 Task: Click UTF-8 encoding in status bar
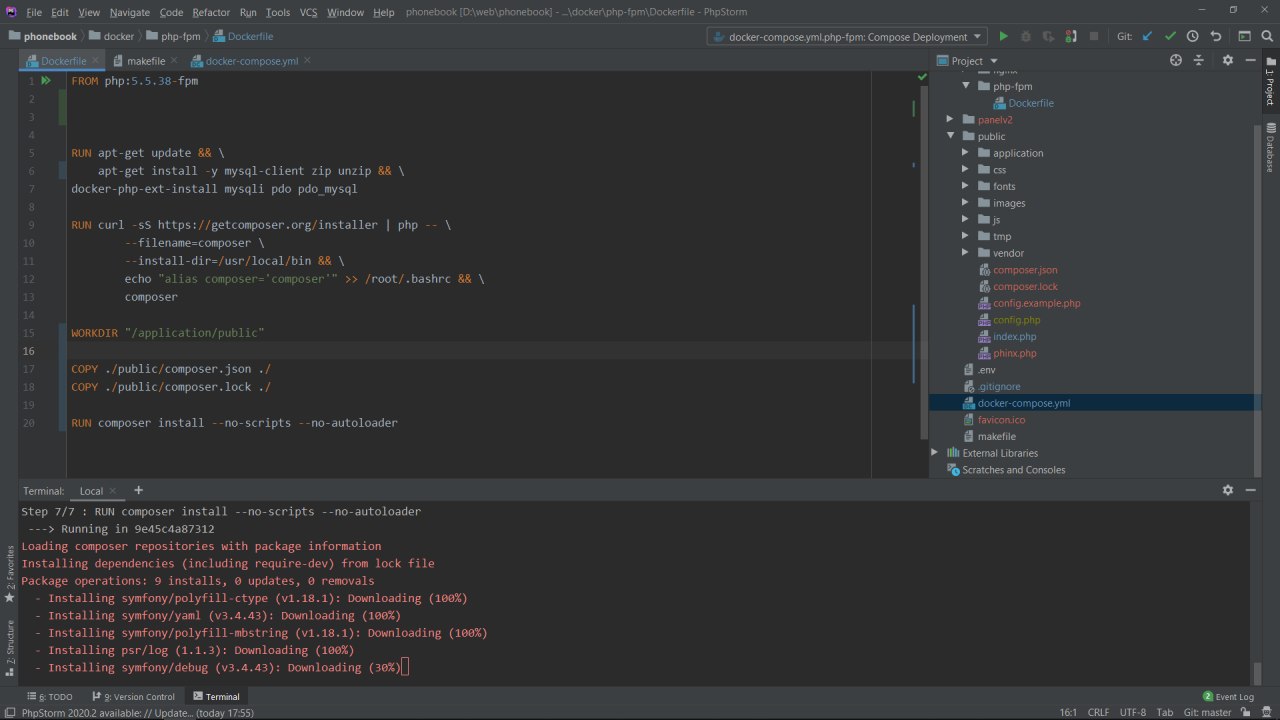1133,713
